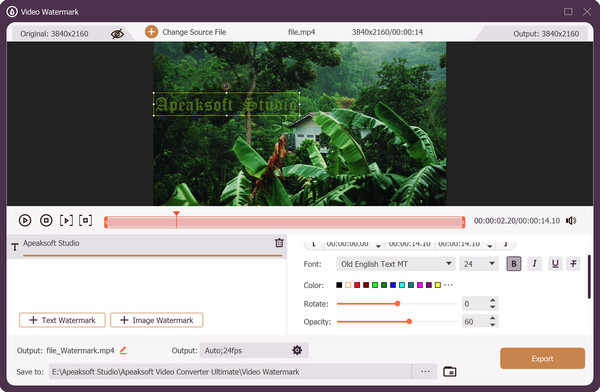Add a new Image Watermark
Screen dimensions: 600x392
click(x=157, y=320)
